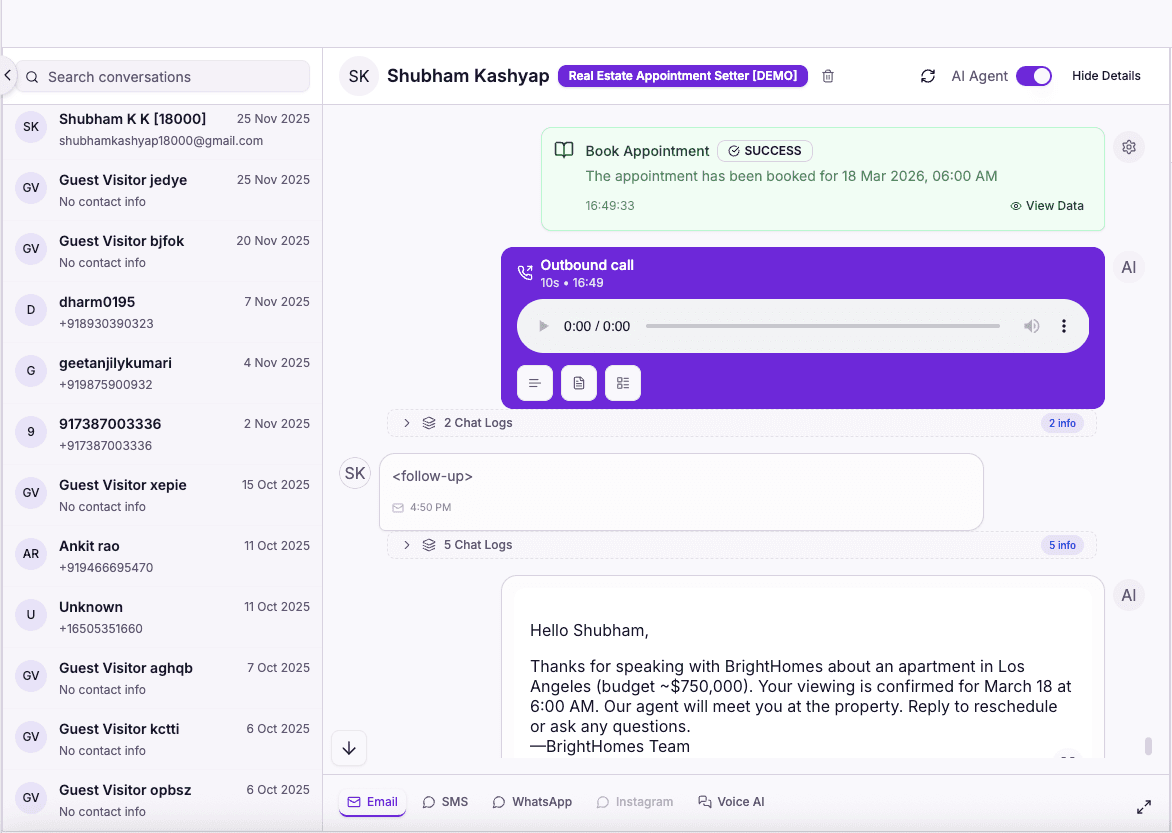
Task: Switch to the SMS channel tab
Action: click(444, 801)
